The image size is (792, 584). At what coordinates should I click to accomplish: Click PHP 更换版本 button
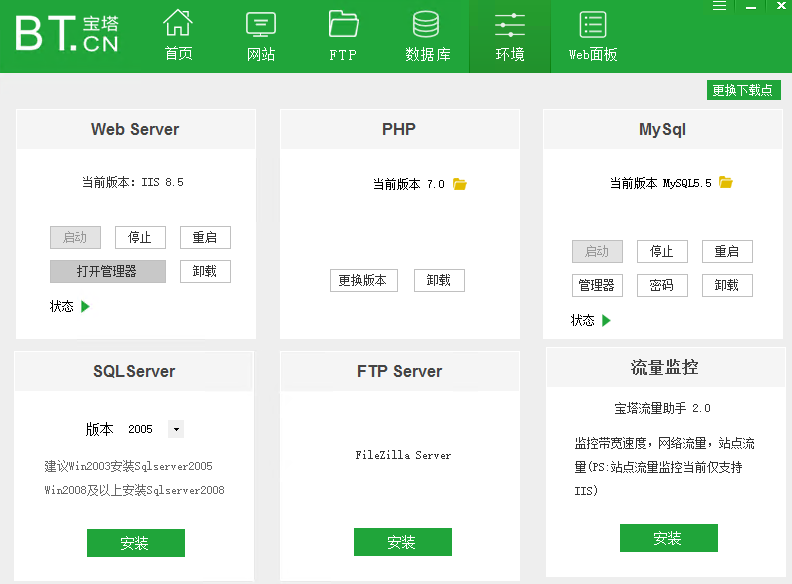(x=364, y=280)
